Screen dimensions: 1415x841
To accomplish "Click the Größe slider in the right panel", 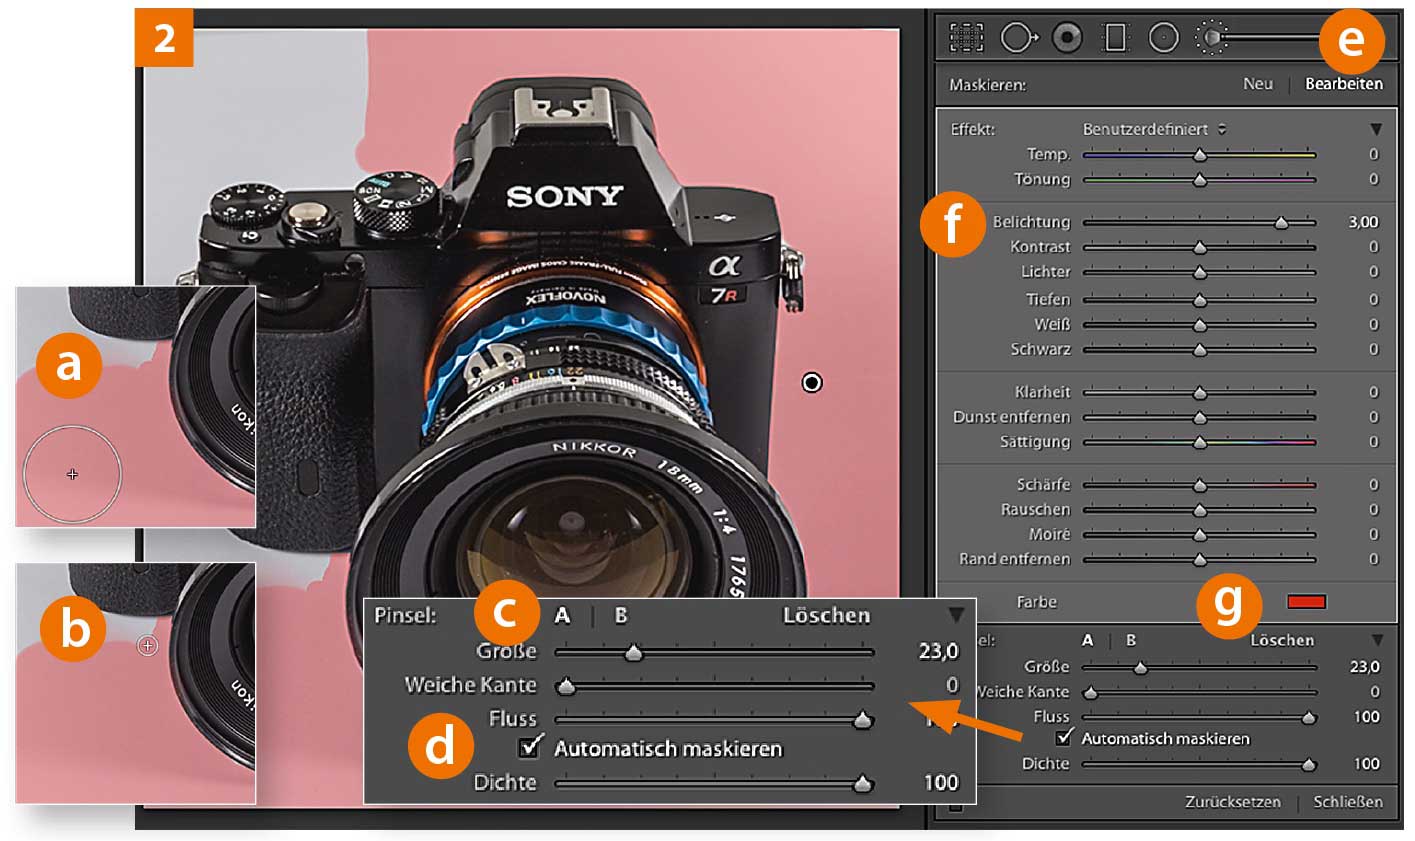I will (x=1200, y=667).
